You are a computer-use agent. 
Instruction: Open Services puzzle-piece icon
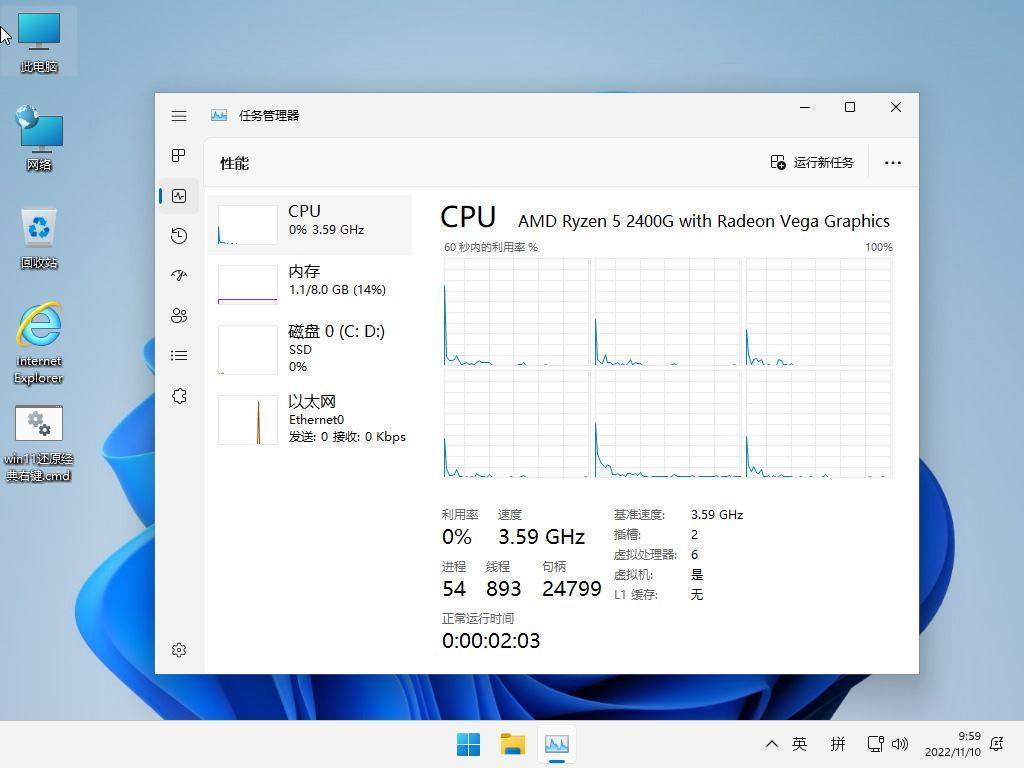179,396
